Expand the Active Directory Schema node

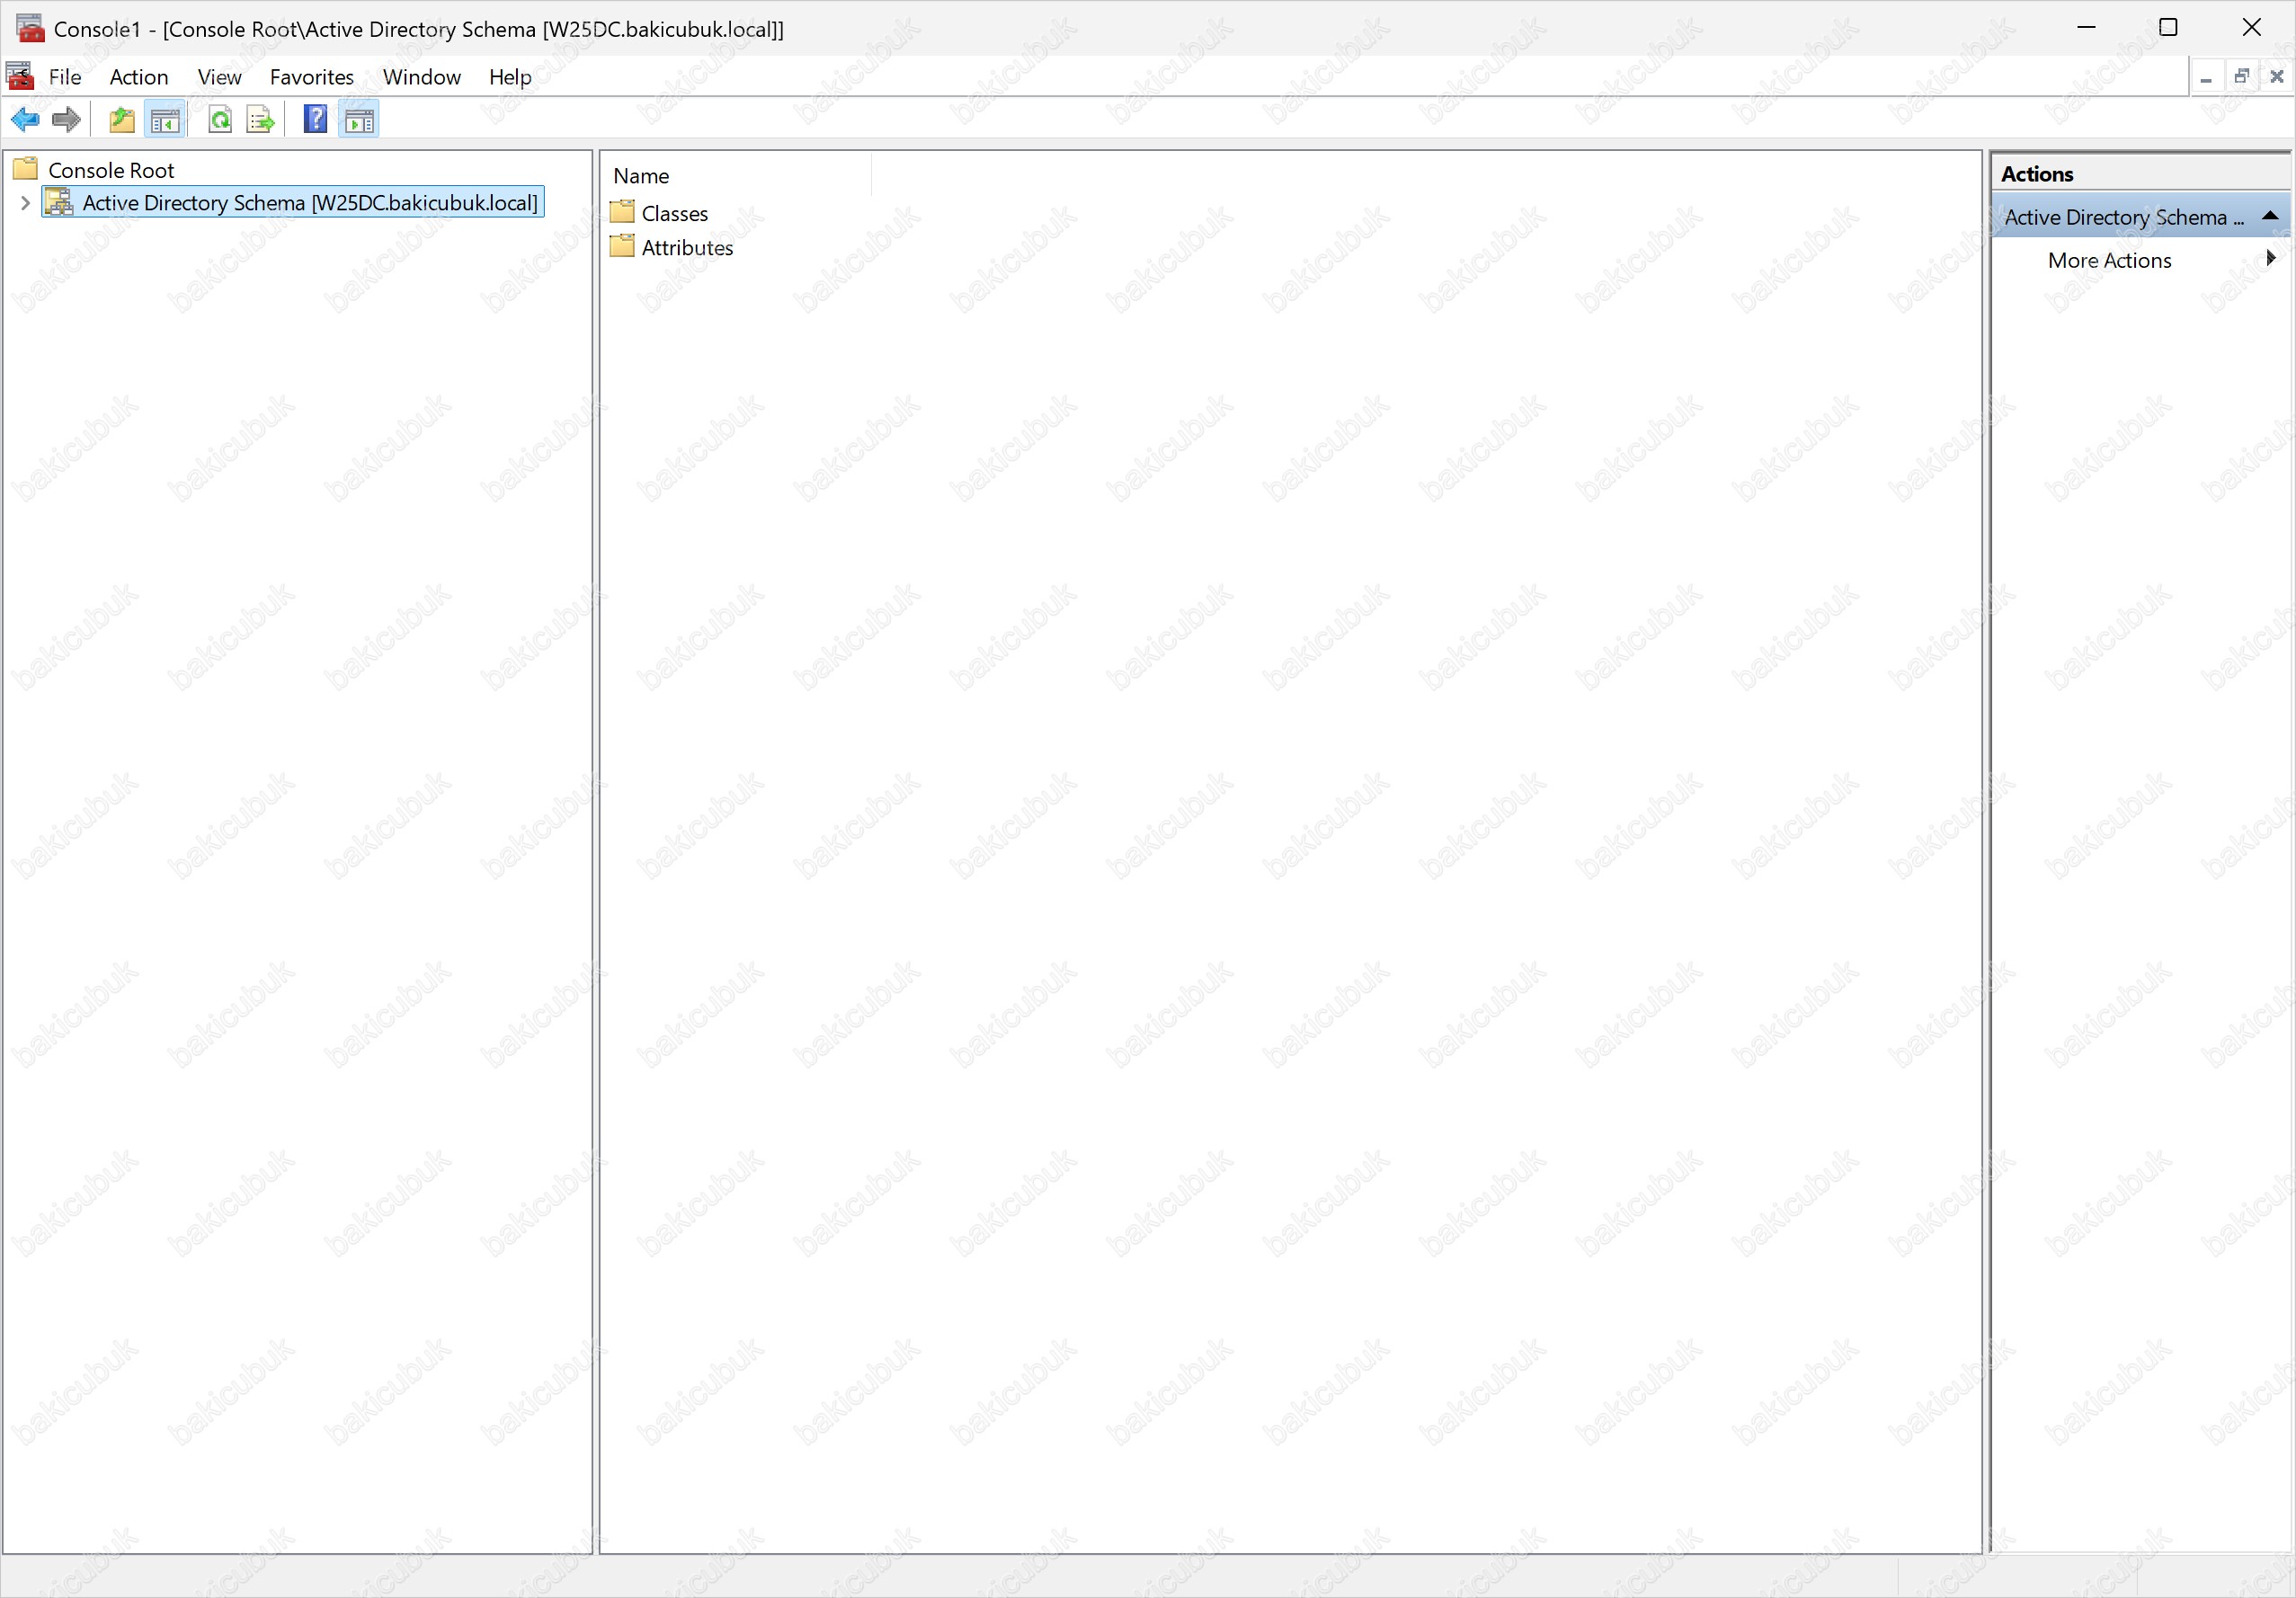(x=25, y=203)
